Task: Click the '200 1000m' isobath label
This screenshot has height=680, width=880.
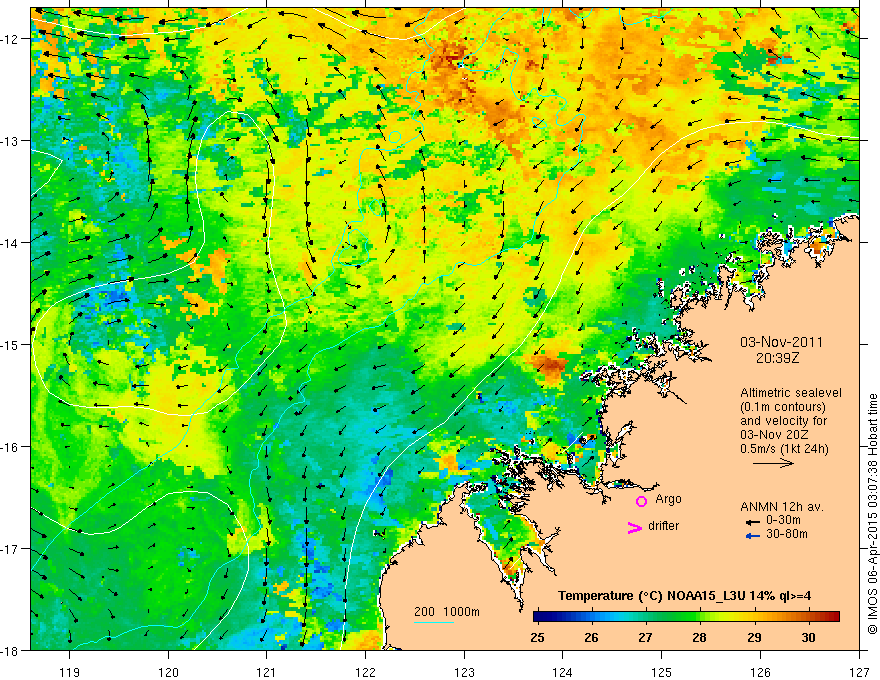Action: (x=447, y=612)
